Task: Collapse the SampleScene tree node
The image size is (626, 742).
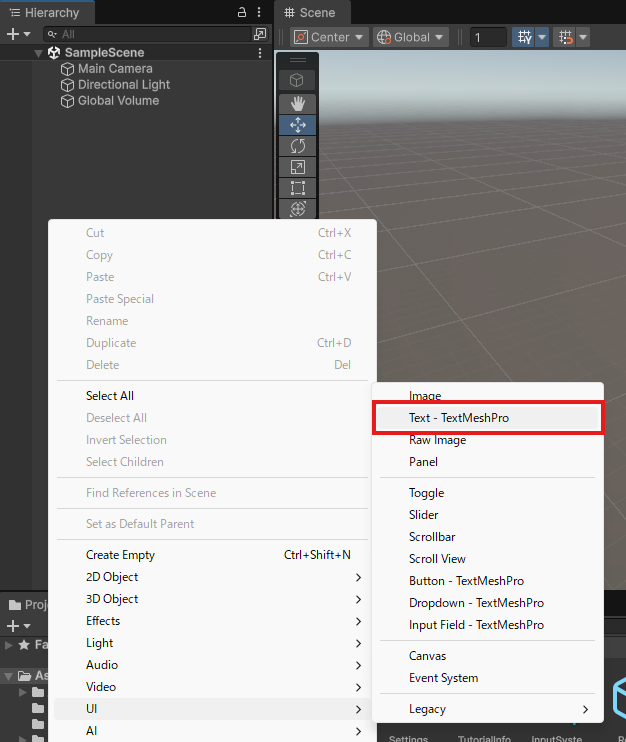Action: [39, 53]
